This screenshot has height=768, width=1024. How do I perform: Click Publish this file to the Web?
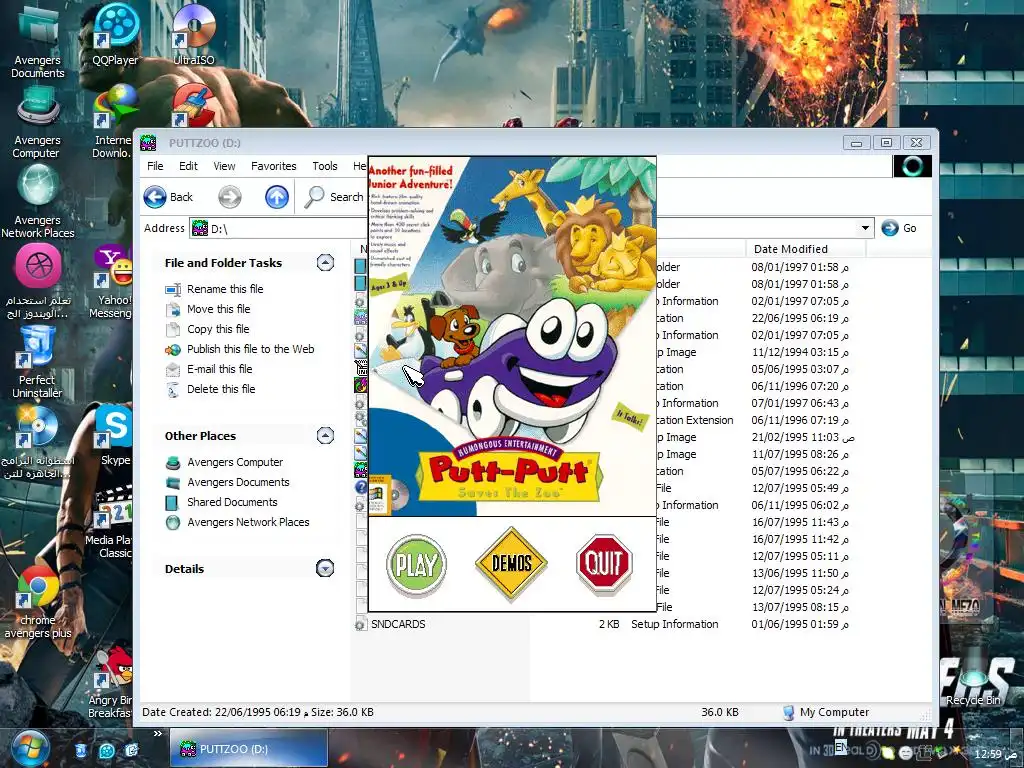point(251,349)
